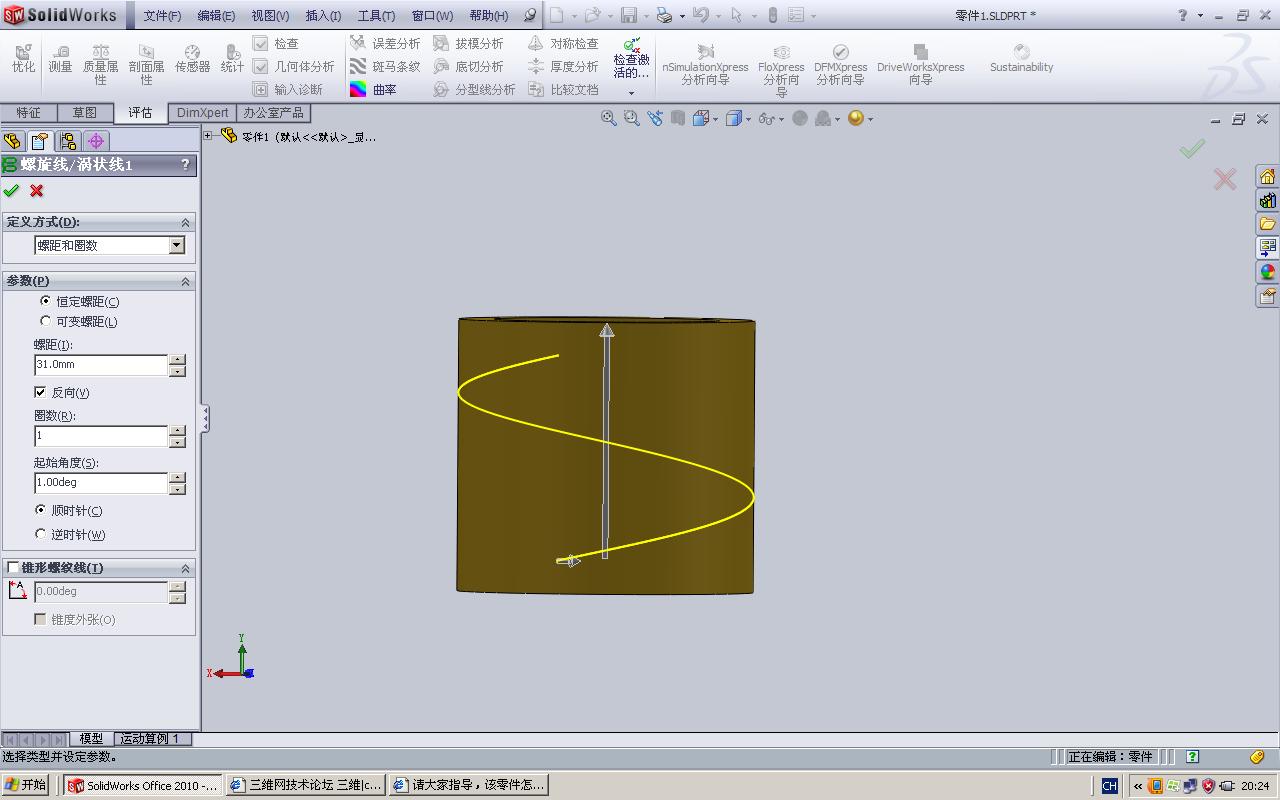Click the Measure (测量) tool
1280x800 pixels.
point(60,58)
